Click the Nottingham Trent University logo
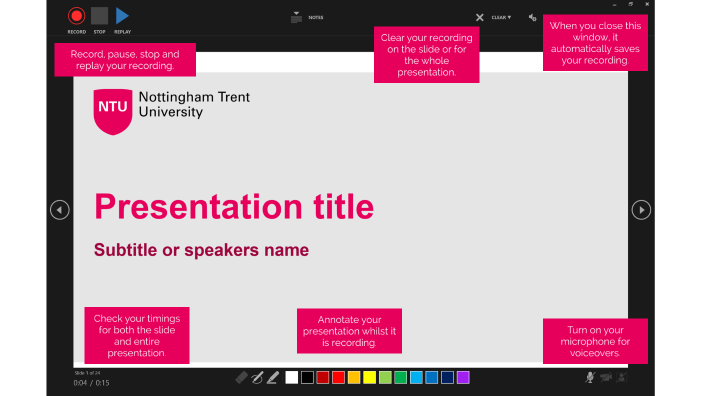This screenshot has height=396, width=704. click(172, 112)
